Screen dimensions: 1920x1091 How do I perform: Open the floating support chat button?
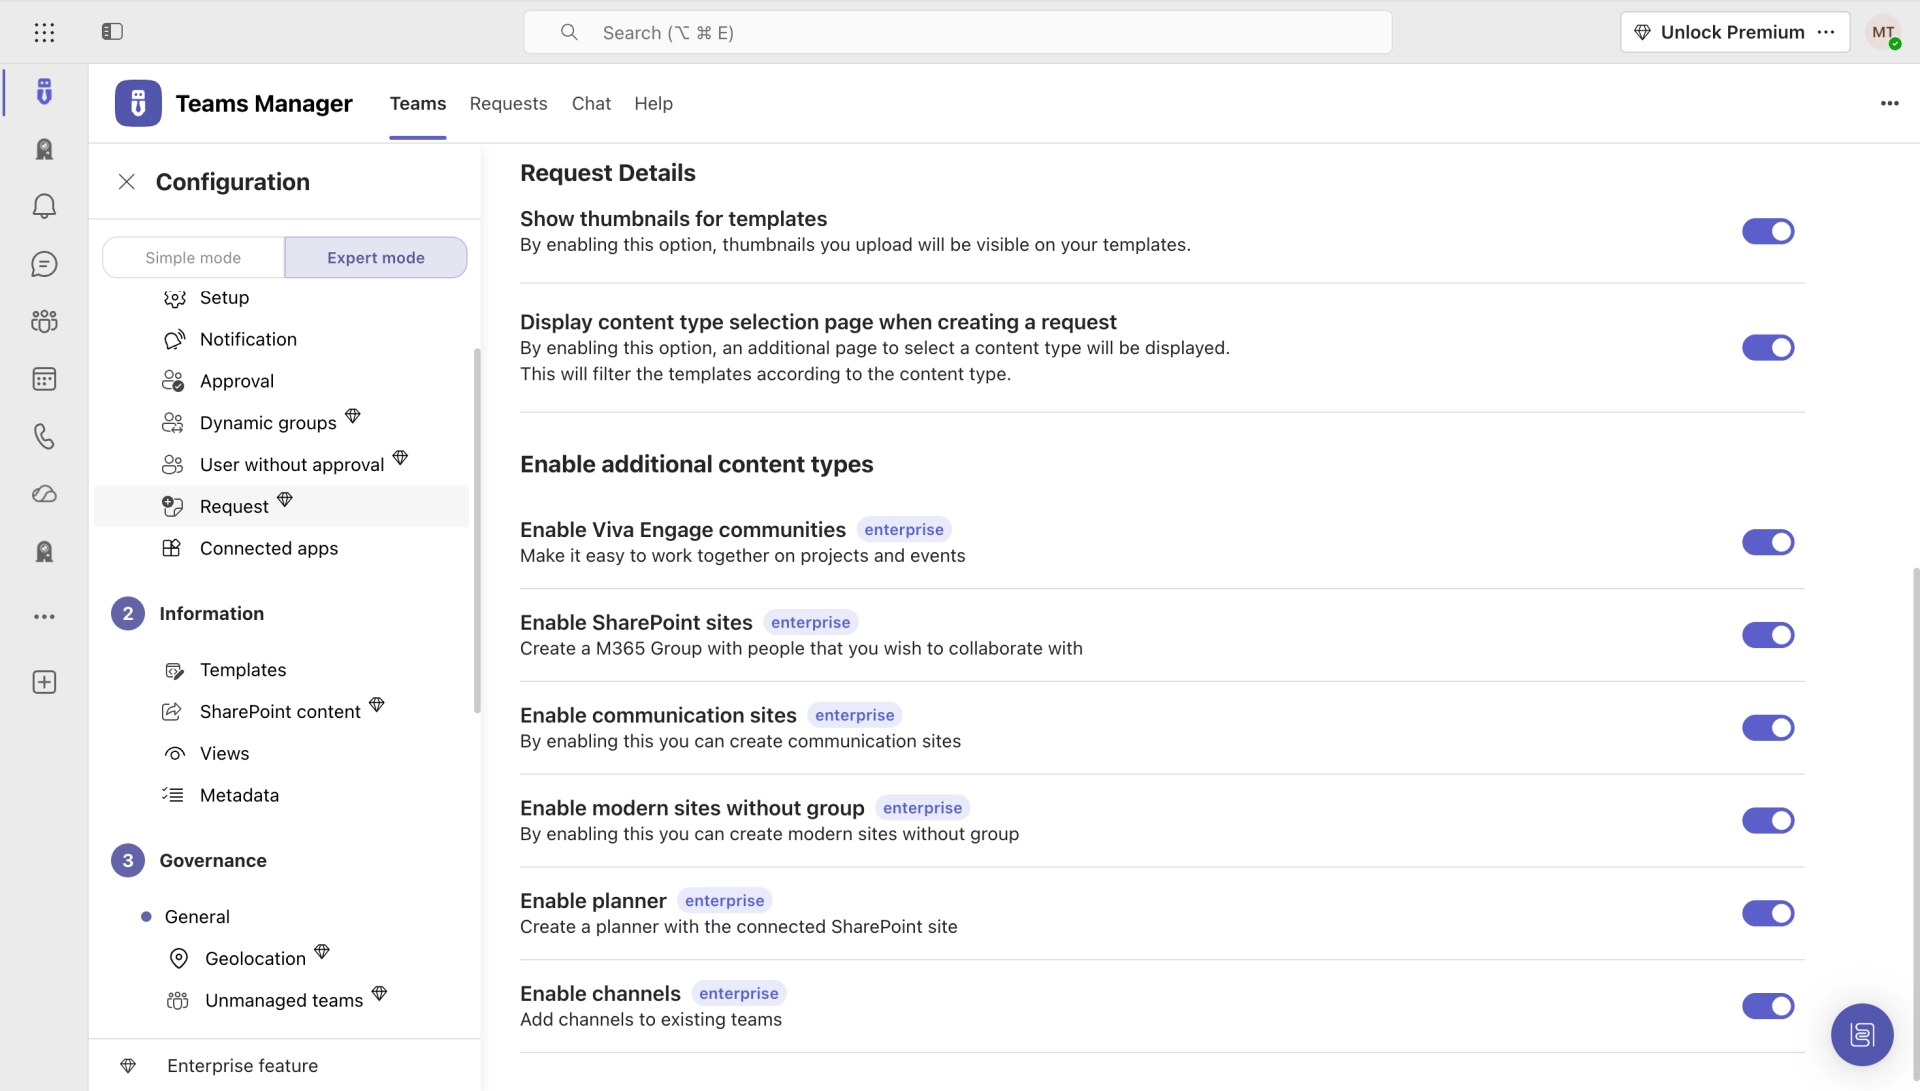click(1862, 1035)
